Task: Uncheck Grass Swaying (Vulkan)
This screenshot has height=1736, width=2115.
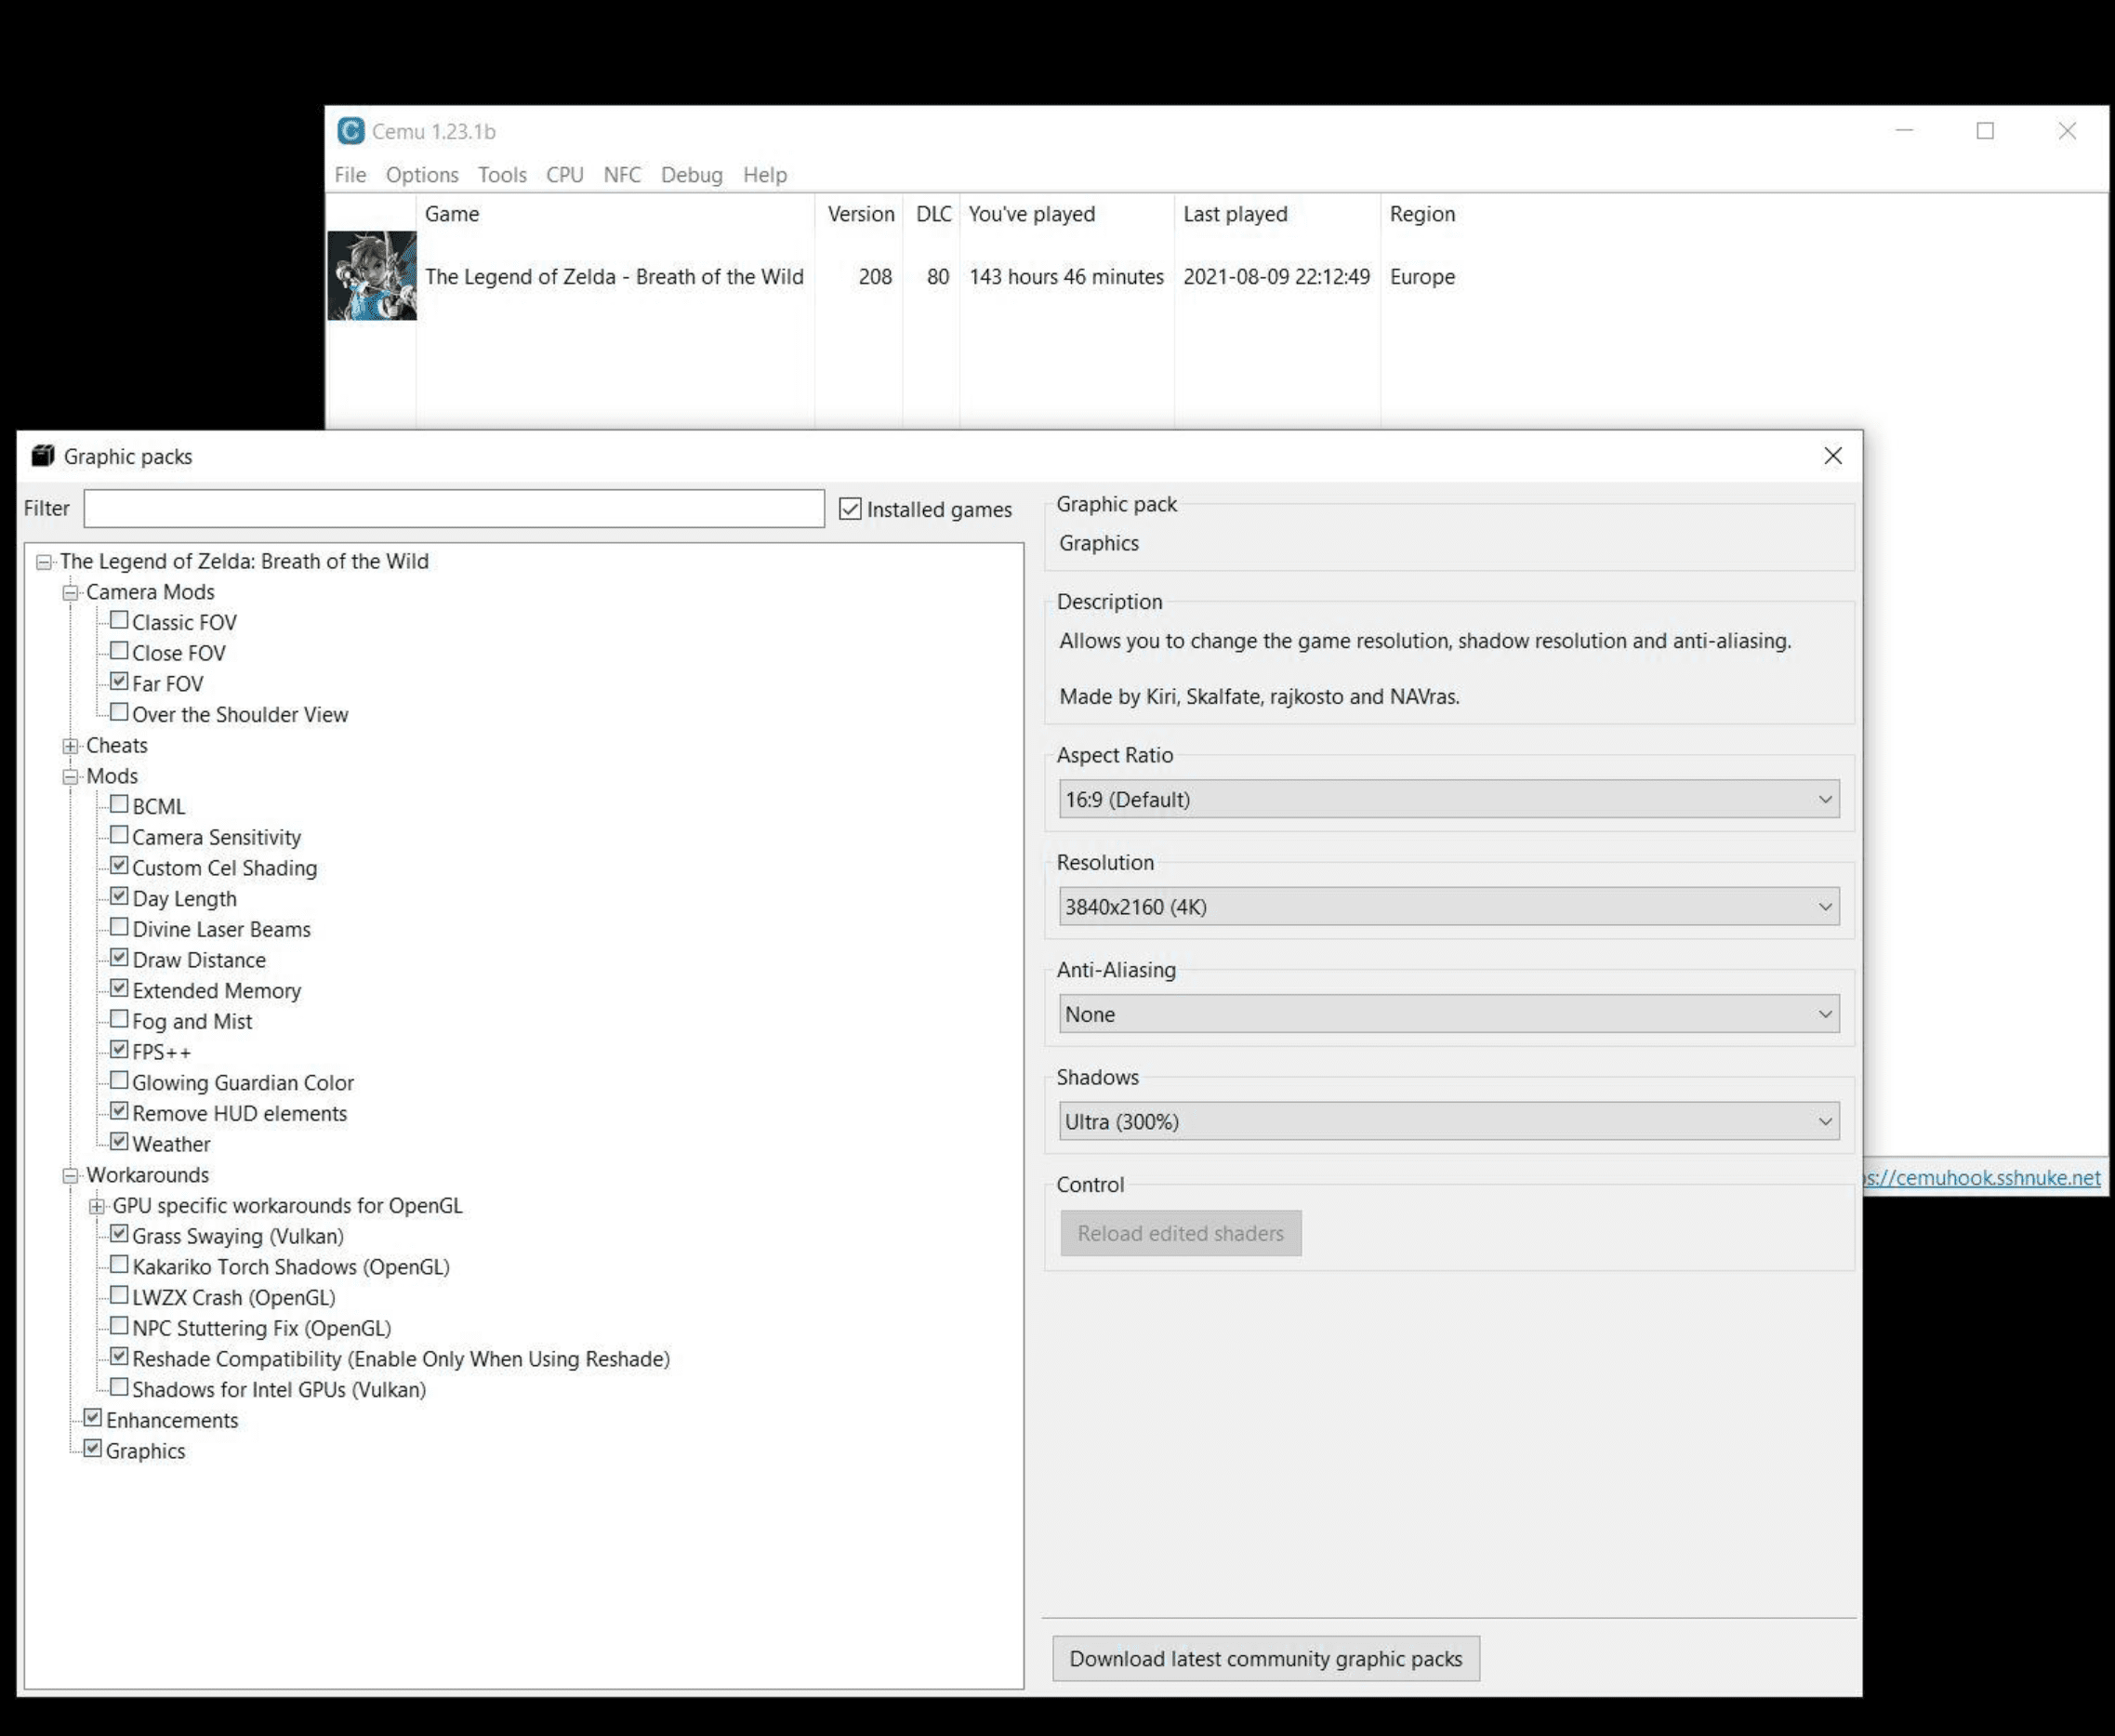Action: click(119, 1234)
